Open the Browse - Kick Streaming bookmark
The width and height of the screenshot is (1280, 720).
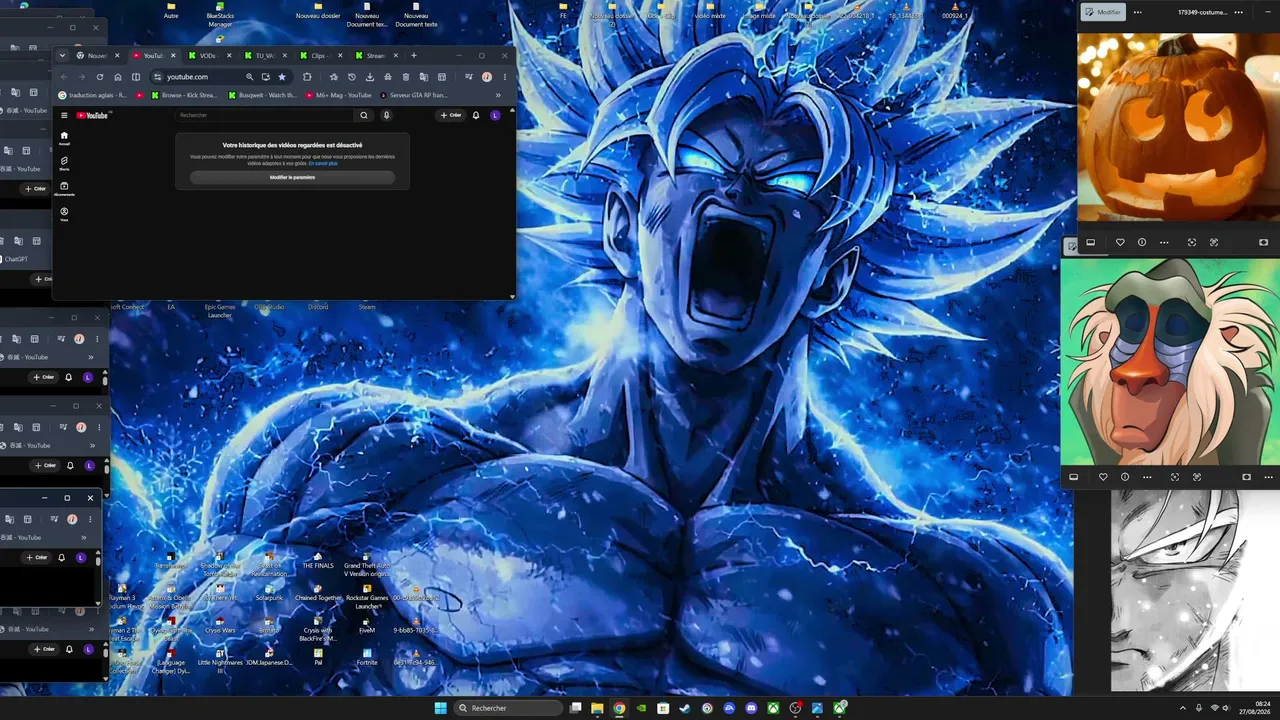coord(182,96)
